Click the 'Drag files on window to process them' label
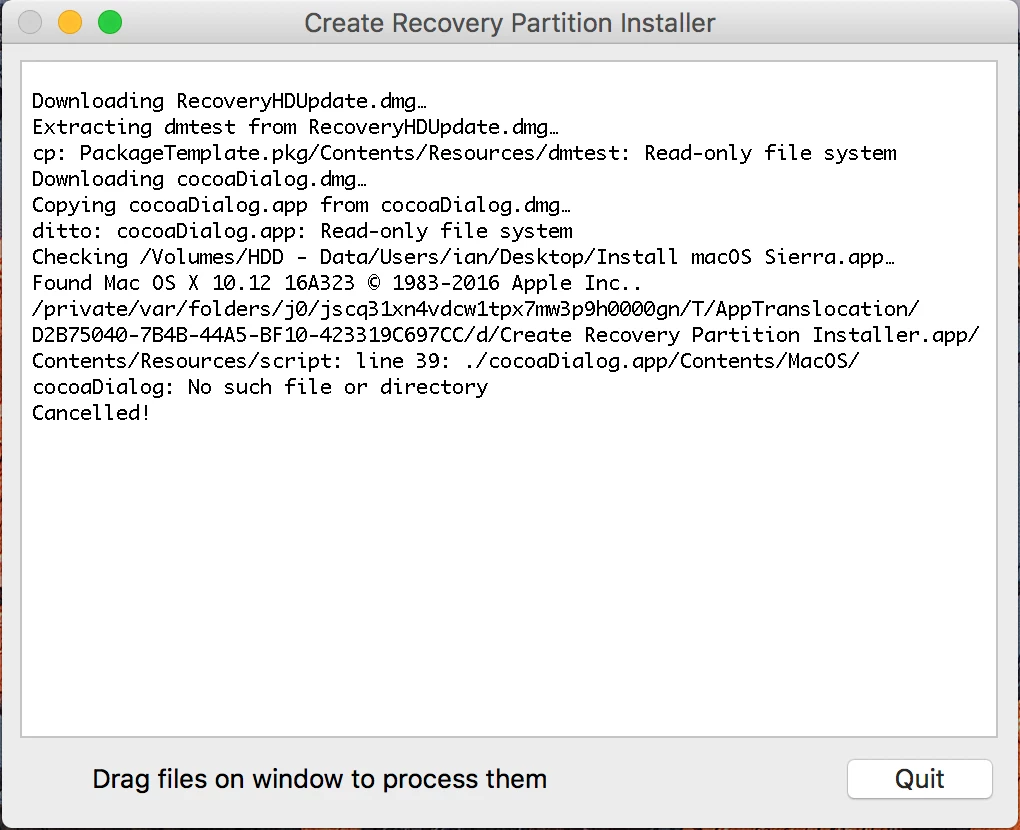1020x830 pixels. [x=319, y=779]
